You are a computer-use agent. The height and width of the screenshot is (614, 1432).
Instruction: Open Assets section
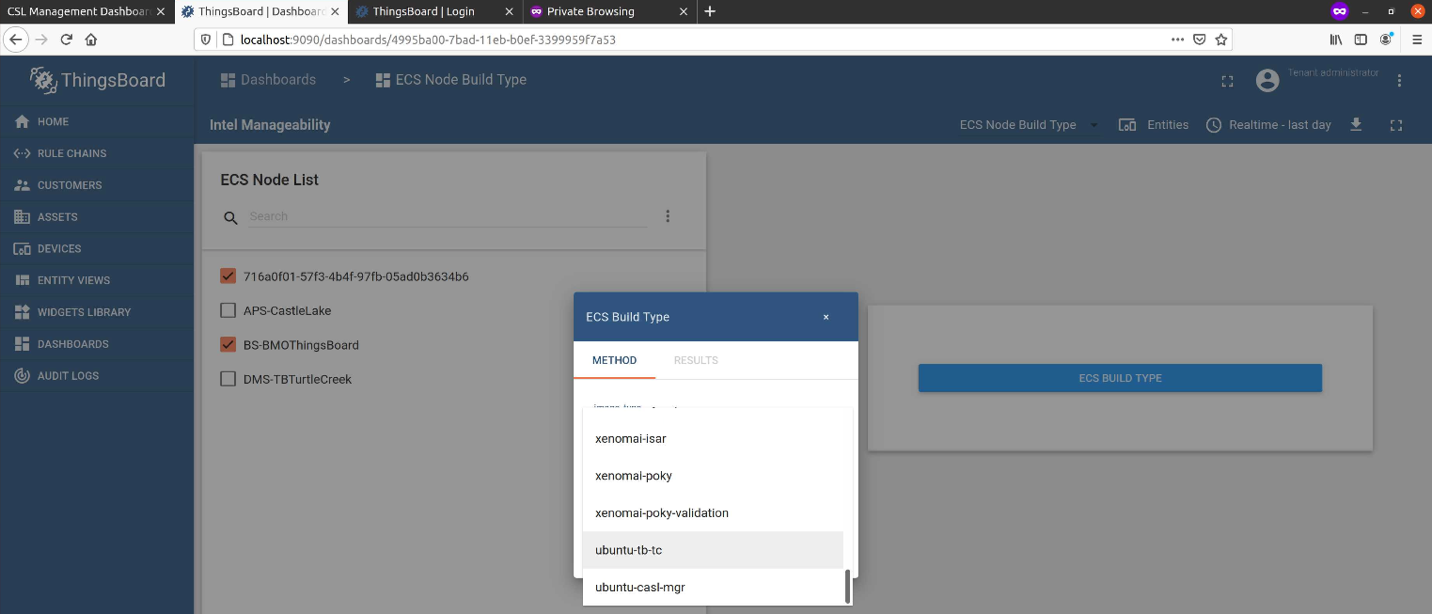click(96, 217)
